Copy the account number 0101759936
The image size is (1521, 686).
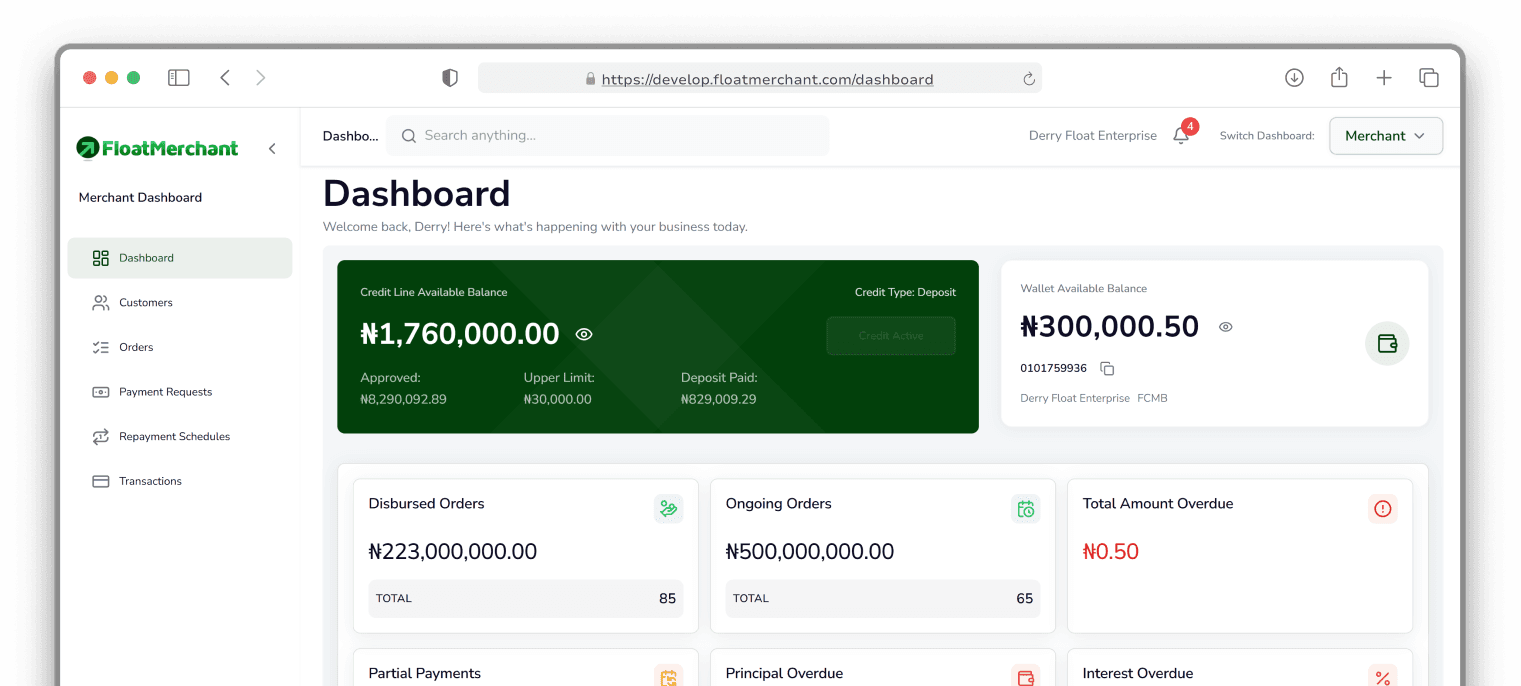coord(1107,368)
